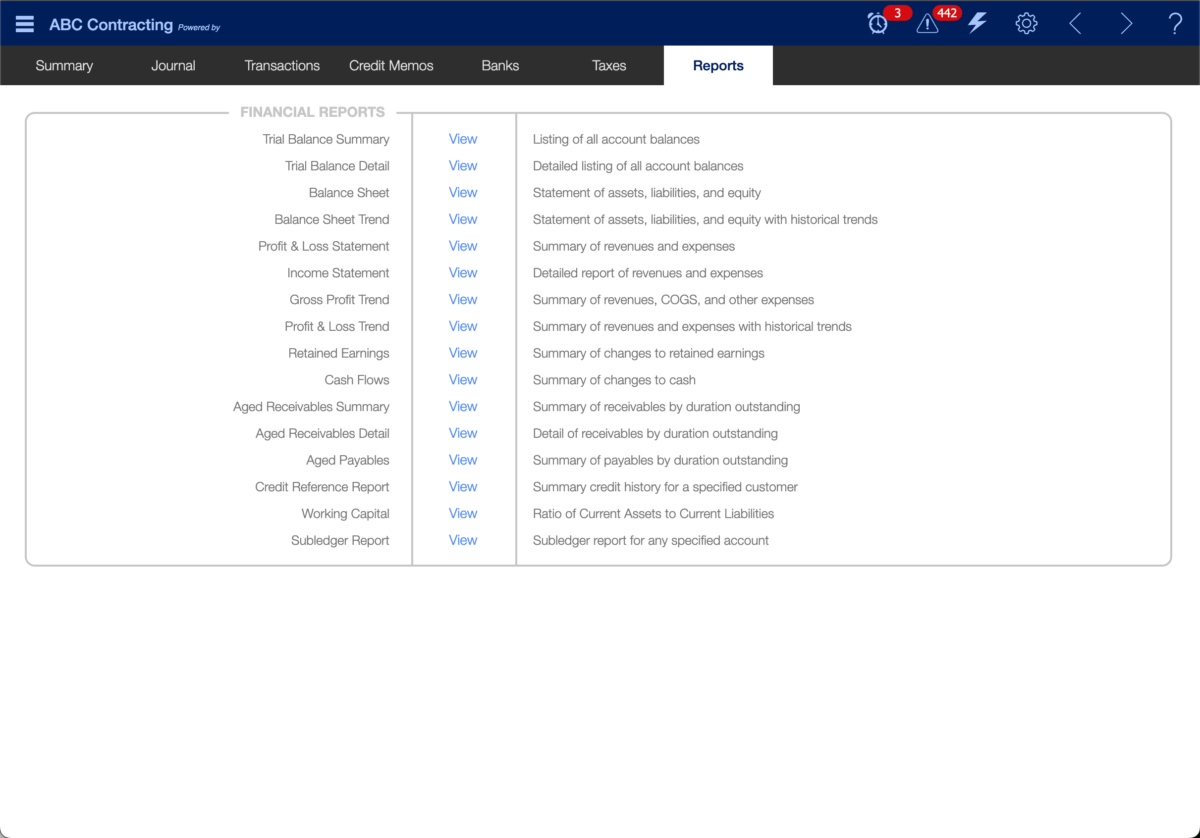The height and width of the screenshot is (838, 1200).
Task: Go to the Banks tab
Action: [500, 66]
